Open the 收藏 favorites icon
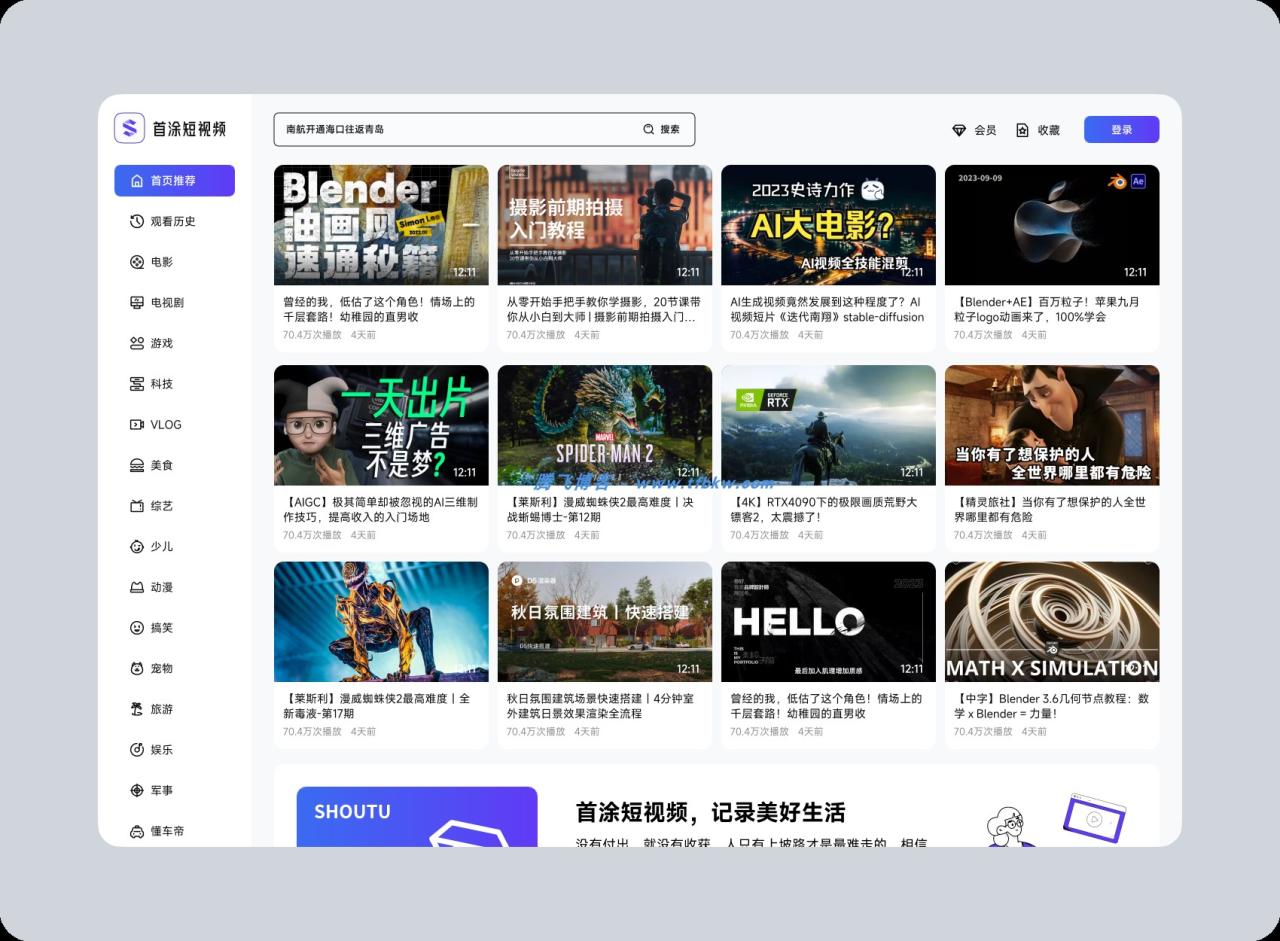1280x941 pixels. tap(1020, 129)
